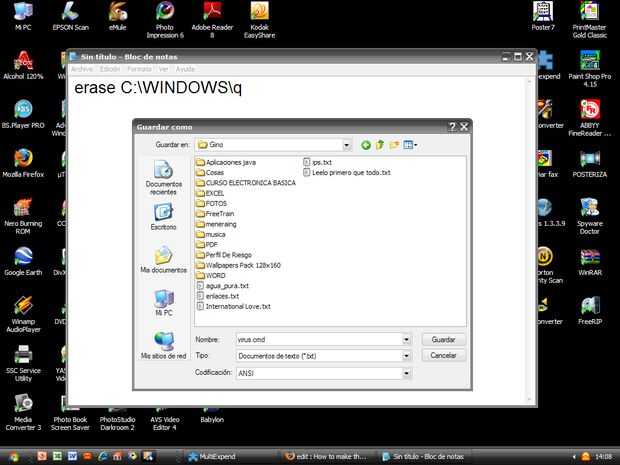
Task: Create a new folder icon in dialog toolbar
Action: pos(394,145)
